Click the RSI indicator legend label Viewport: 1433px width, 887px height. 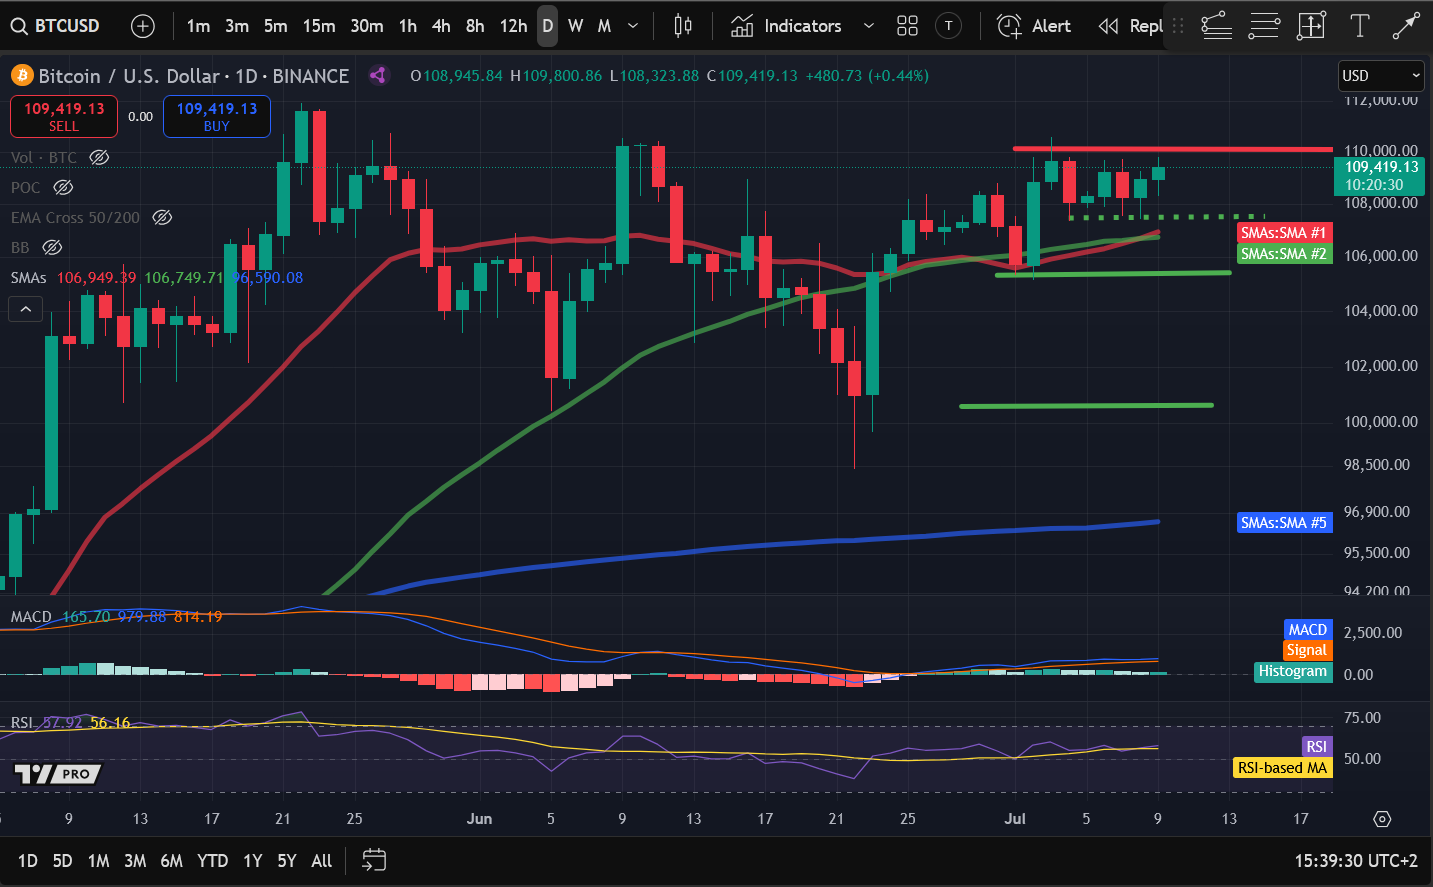click(x=22, y=722)
